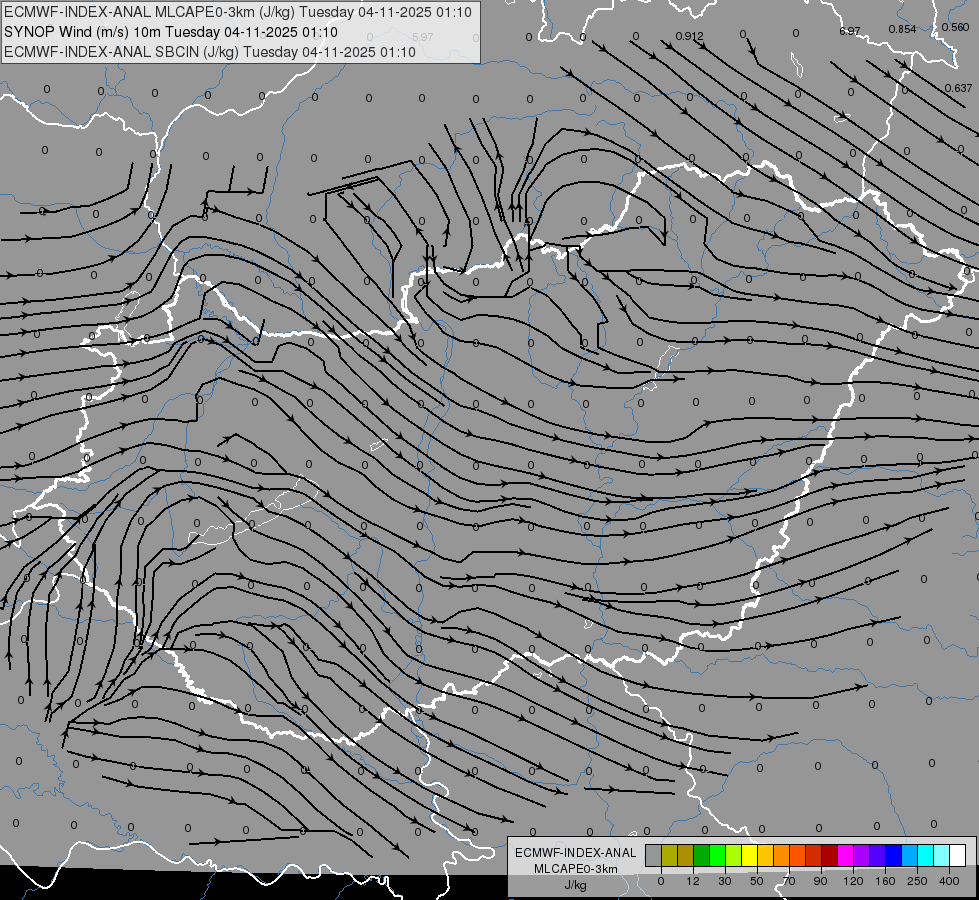Click the pure blue legend swatch
Screen dimensions: 979x900
click(x=893, y=855)
